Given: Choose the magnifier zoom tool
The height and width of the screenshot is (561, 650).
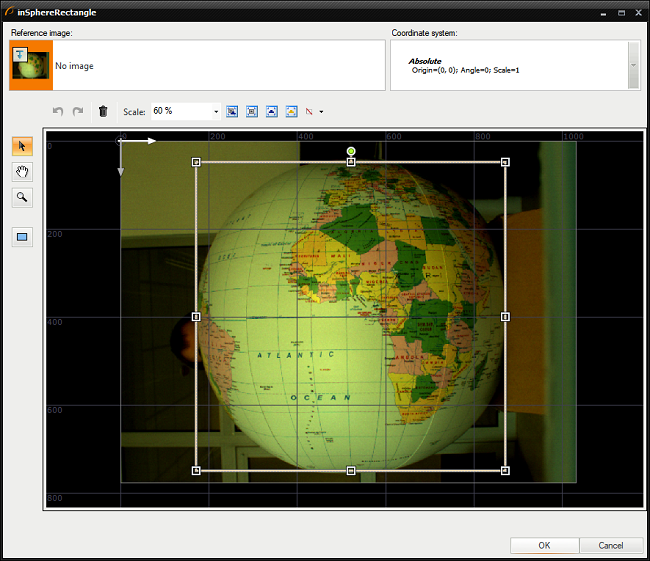Looking at the screenshot, I should (22, 197).
